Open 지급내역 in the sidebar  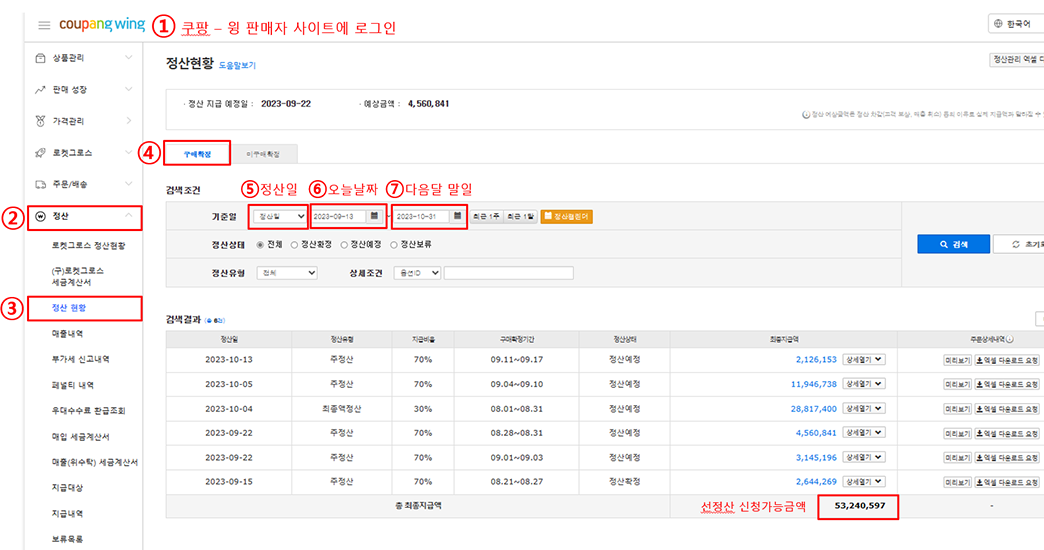point(67,513)
